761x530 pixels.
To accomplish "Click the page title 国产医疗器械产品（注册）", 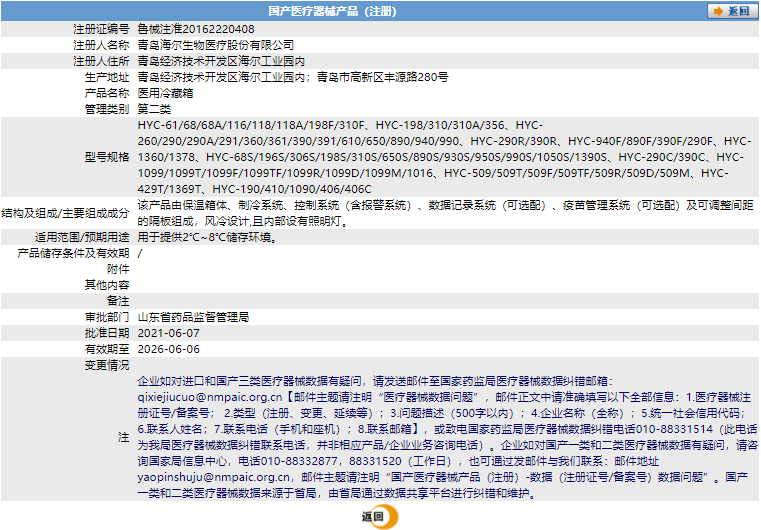I will pos(332,11).
